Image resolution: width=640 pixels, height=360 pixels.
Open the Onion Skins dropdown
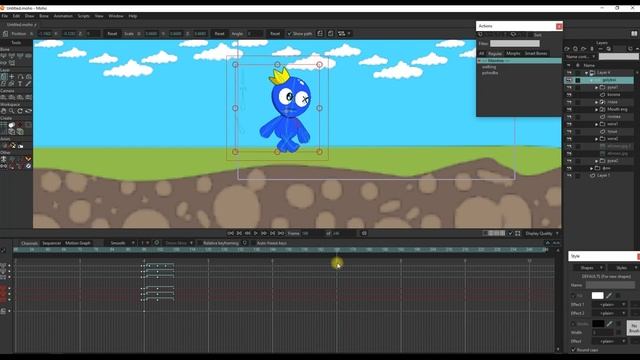coord(179,243)
